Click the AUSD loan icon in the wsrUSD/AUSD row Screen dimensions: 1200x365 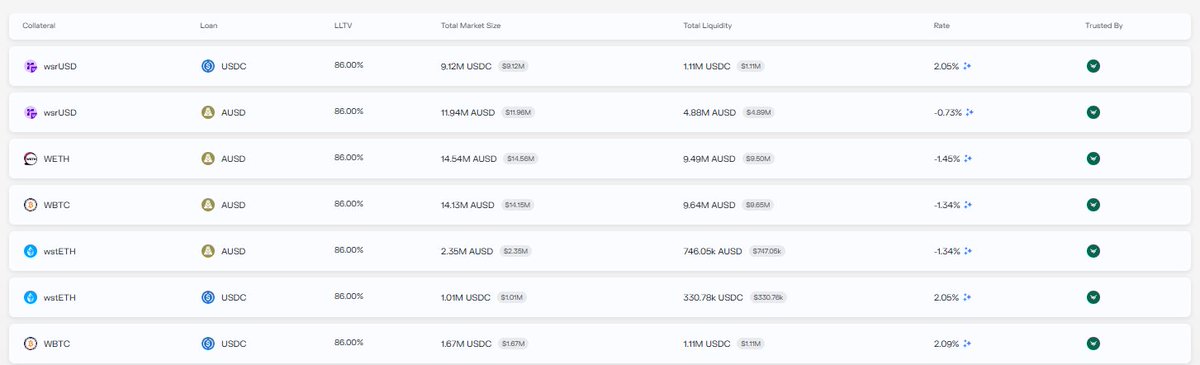pos(208,112)
